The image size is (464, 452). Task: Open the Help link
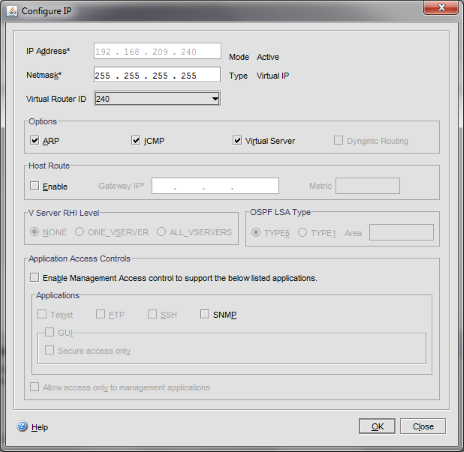tap(40, 427)
